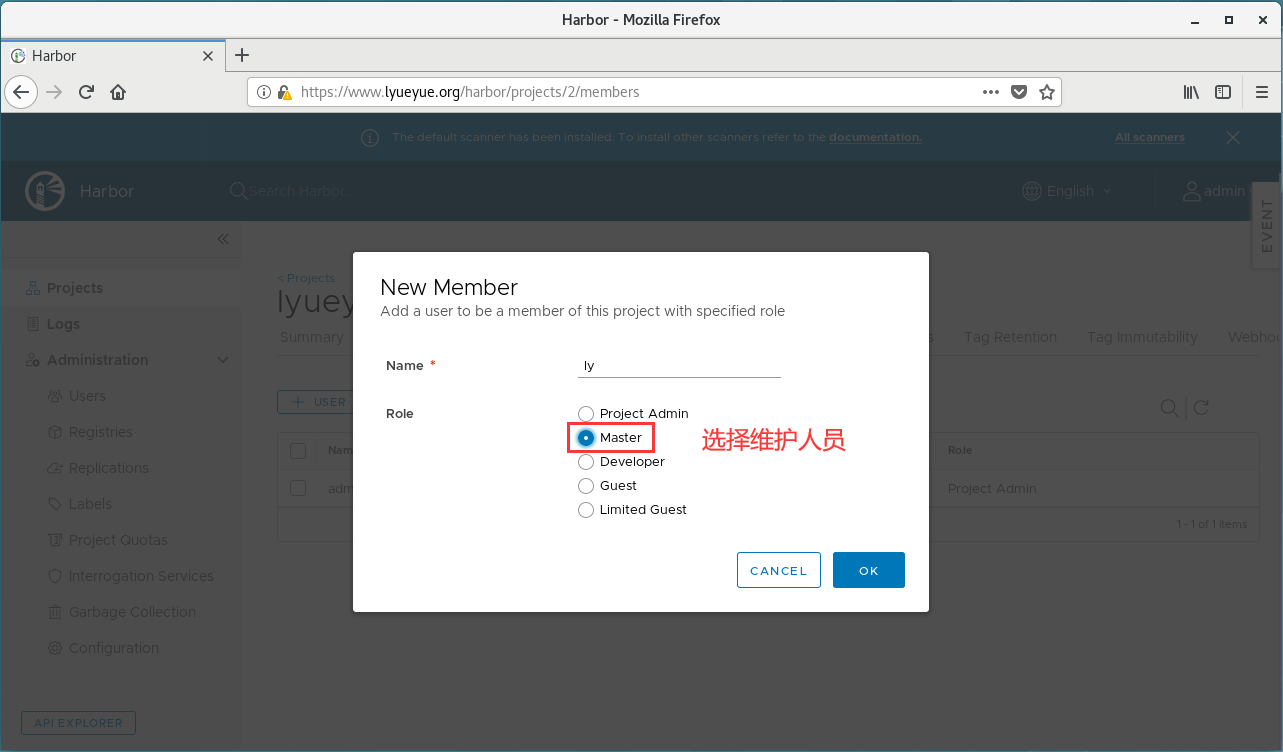Image resolution: width=1283 pixels, height=752 pixels.
Task: Click the Name input field with 'ly'
Action: click(x=680, y=366)
